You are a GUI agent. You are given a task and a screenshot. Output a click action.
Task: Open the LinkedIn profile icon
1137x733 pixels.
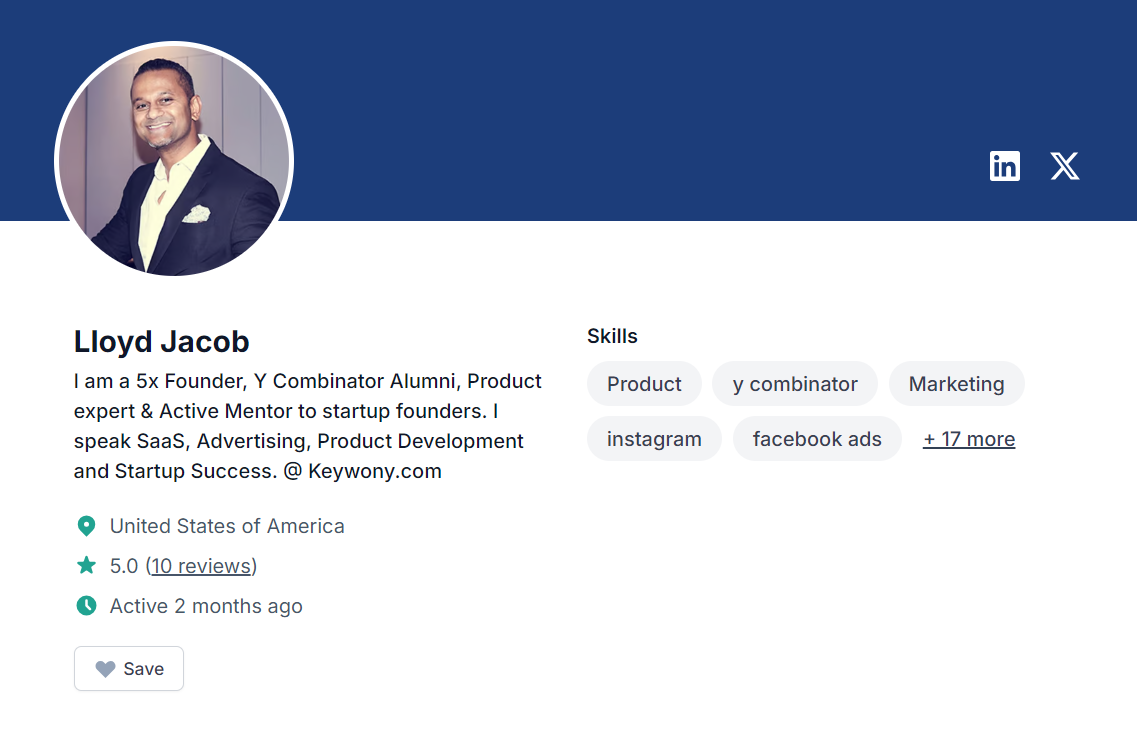tap(1004, 166)
